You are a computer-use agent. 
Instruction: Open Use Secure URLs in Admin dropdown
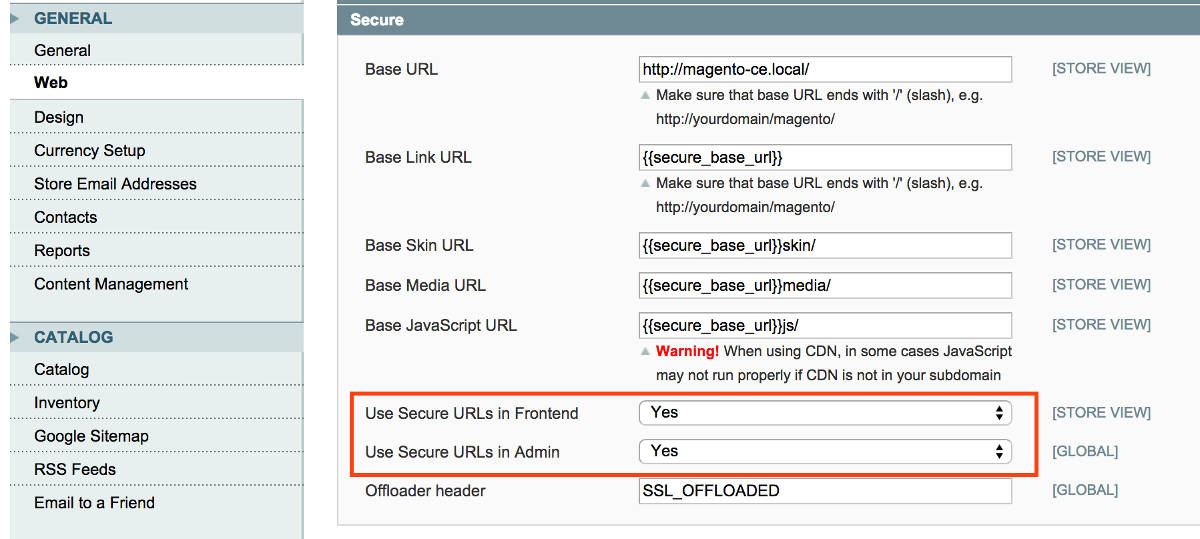825,451
